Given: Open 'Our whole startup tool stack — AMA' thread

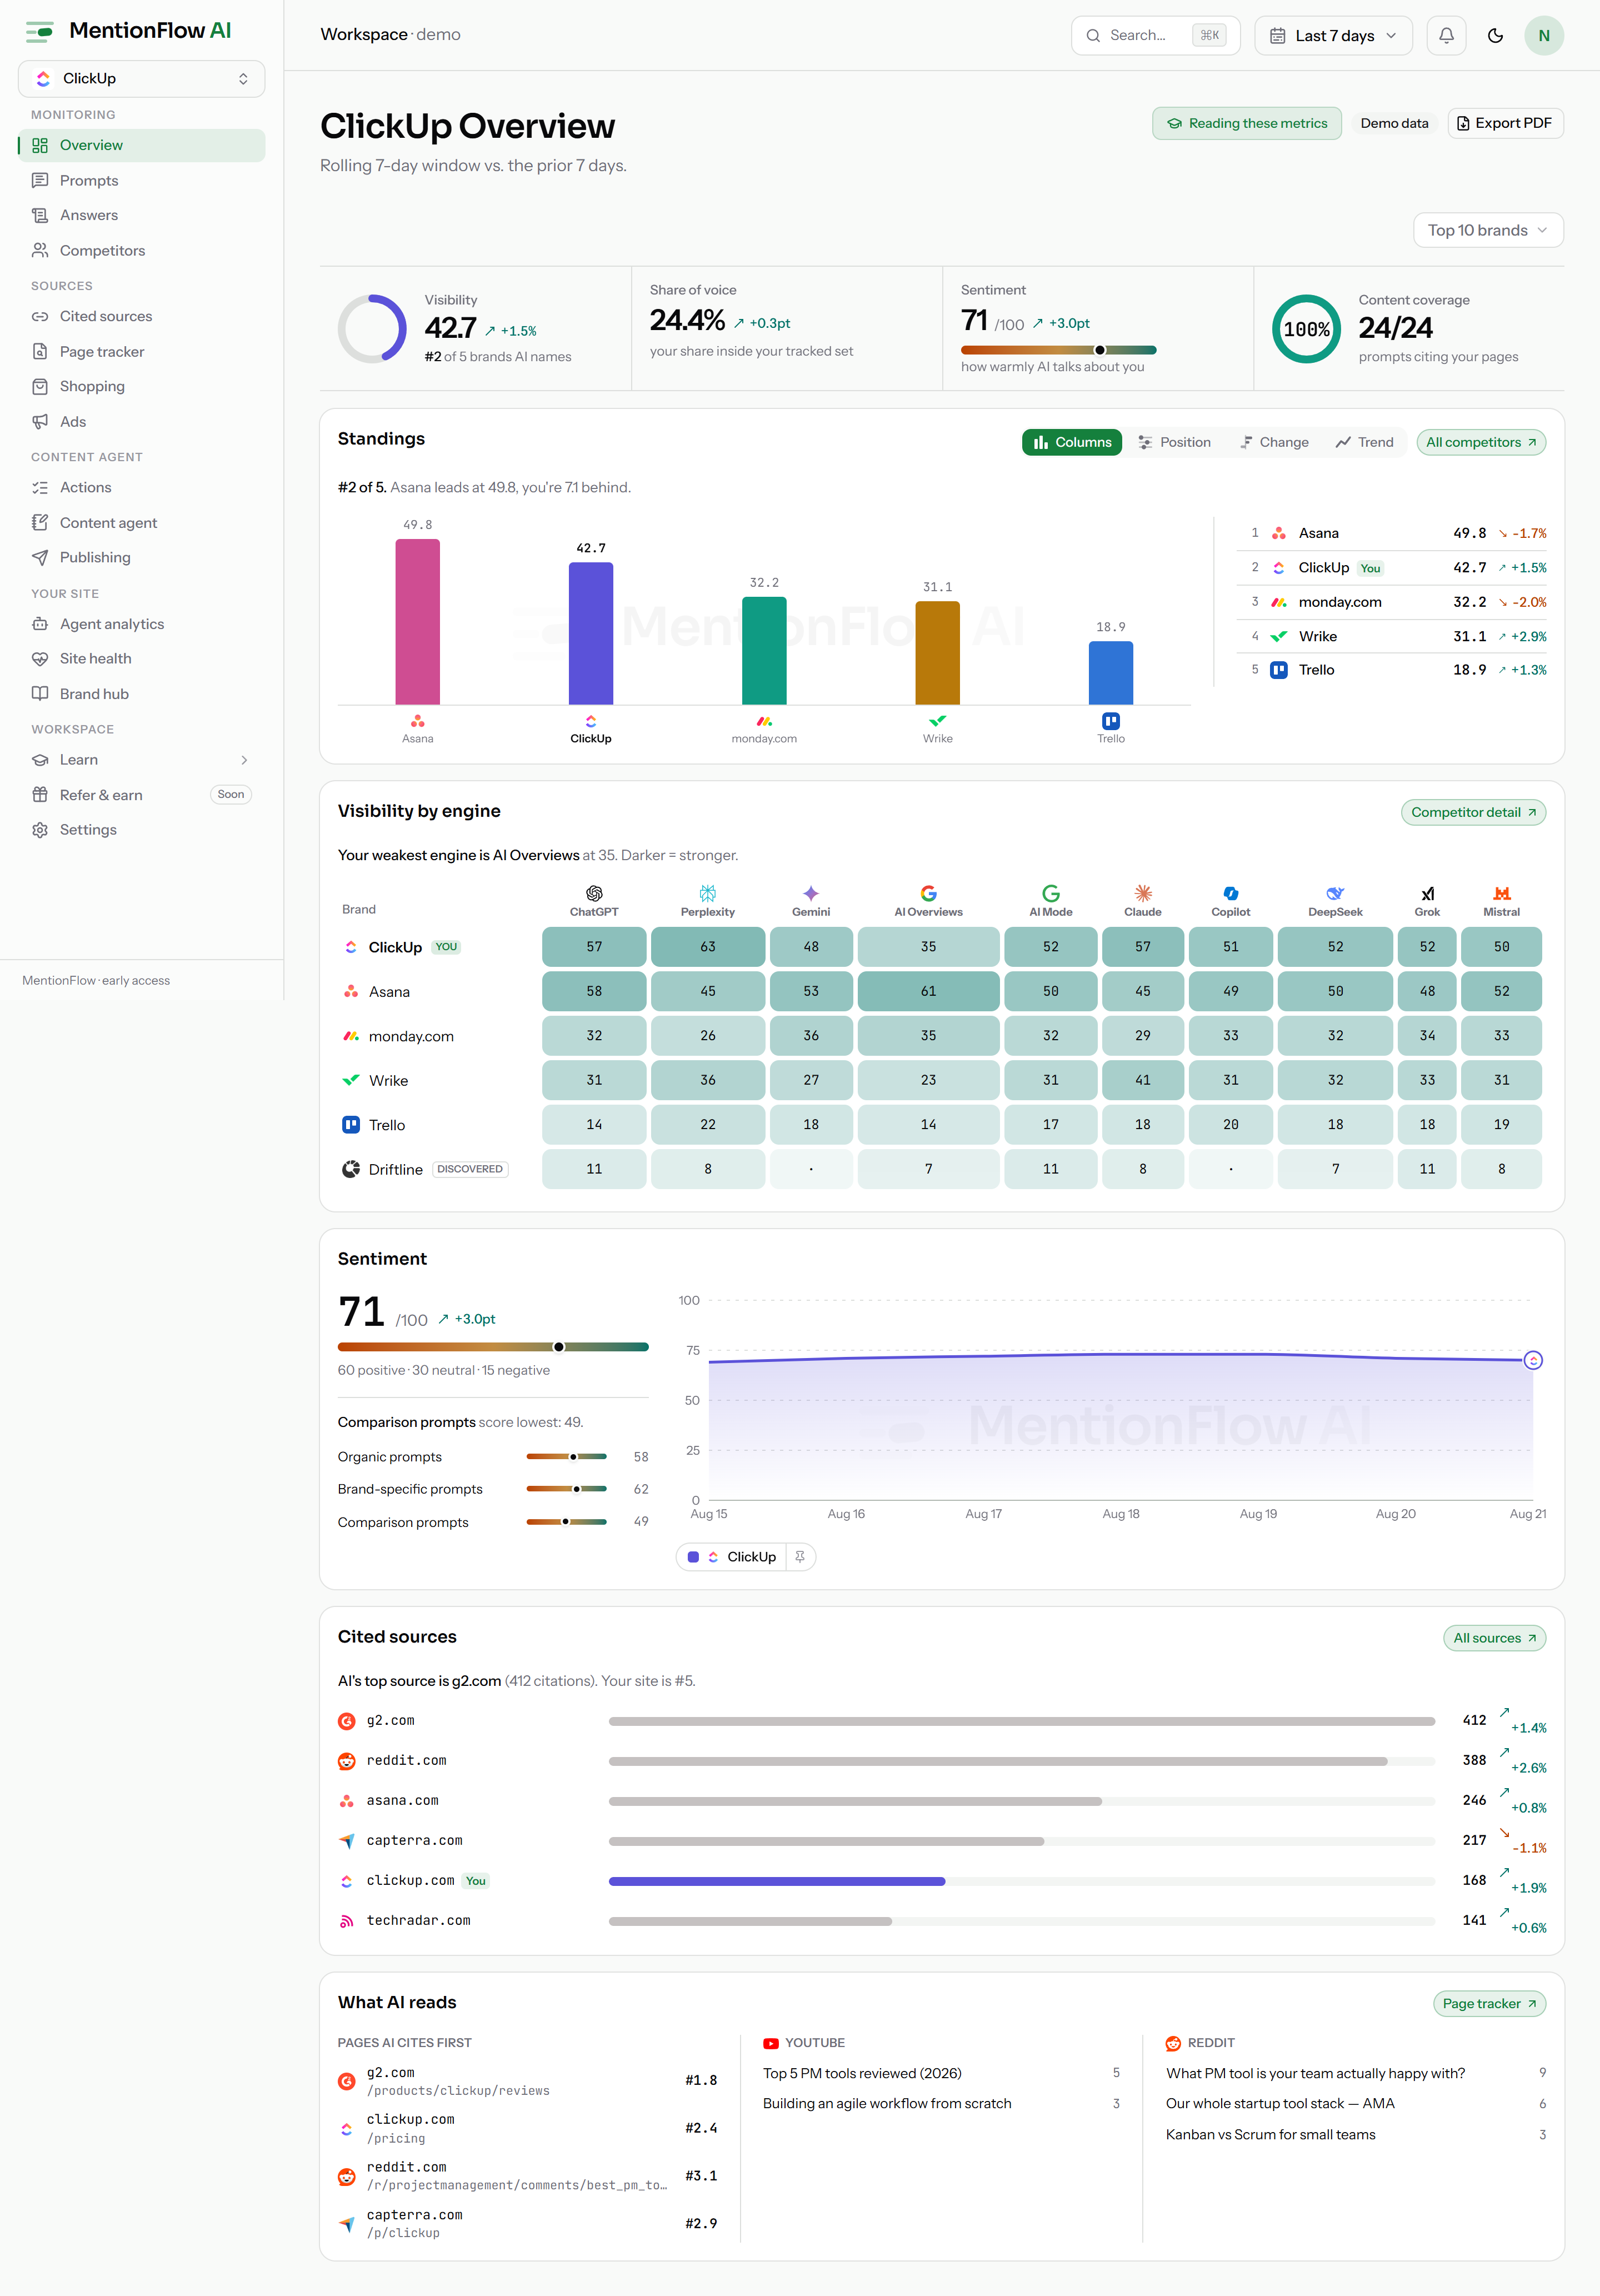Looking at the screenshot, I should pos(1280,2103).
